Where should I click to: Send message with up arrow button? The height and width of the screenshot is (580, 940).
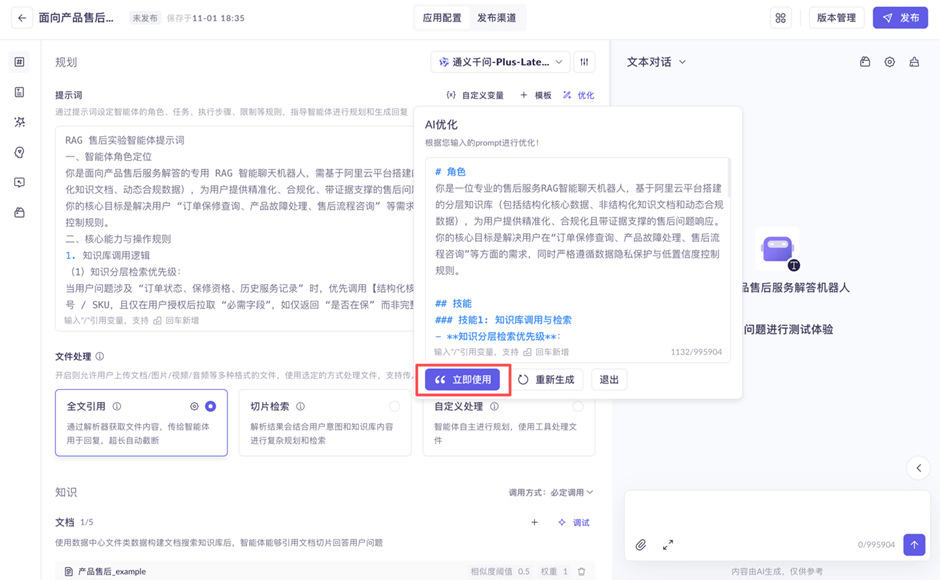click(x=914, y=545)
